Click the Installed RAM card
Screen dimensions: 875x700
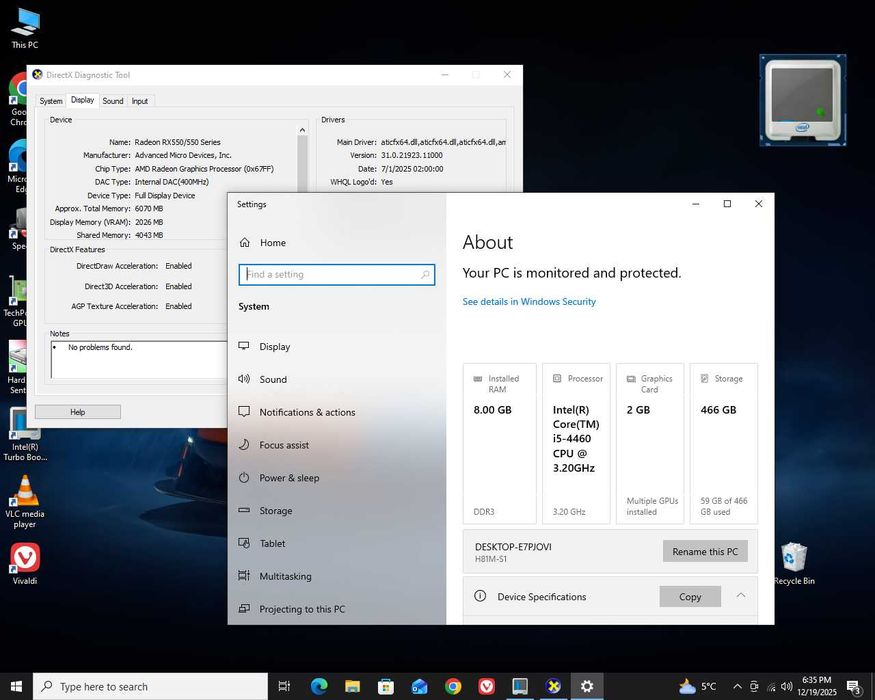499,444
